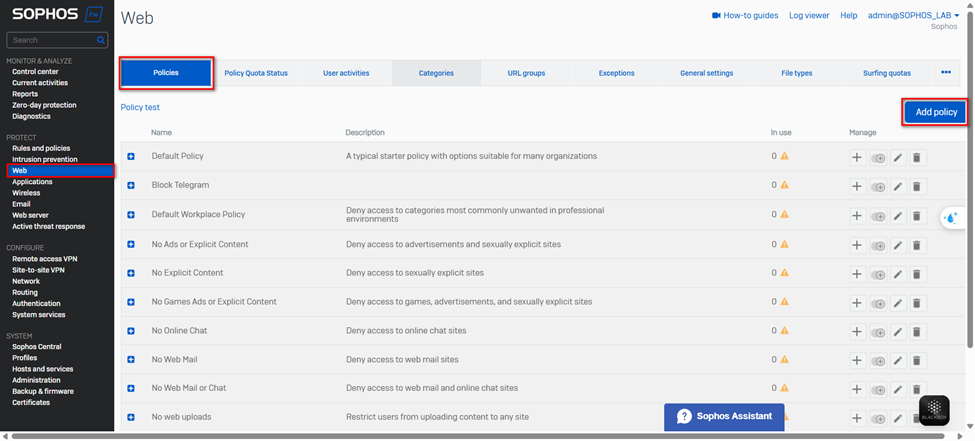The width and height of the screenshot is (975, 441).
Task: Delete the Default Workplace Policy via trash icon
Action: [x=918, y=215]
